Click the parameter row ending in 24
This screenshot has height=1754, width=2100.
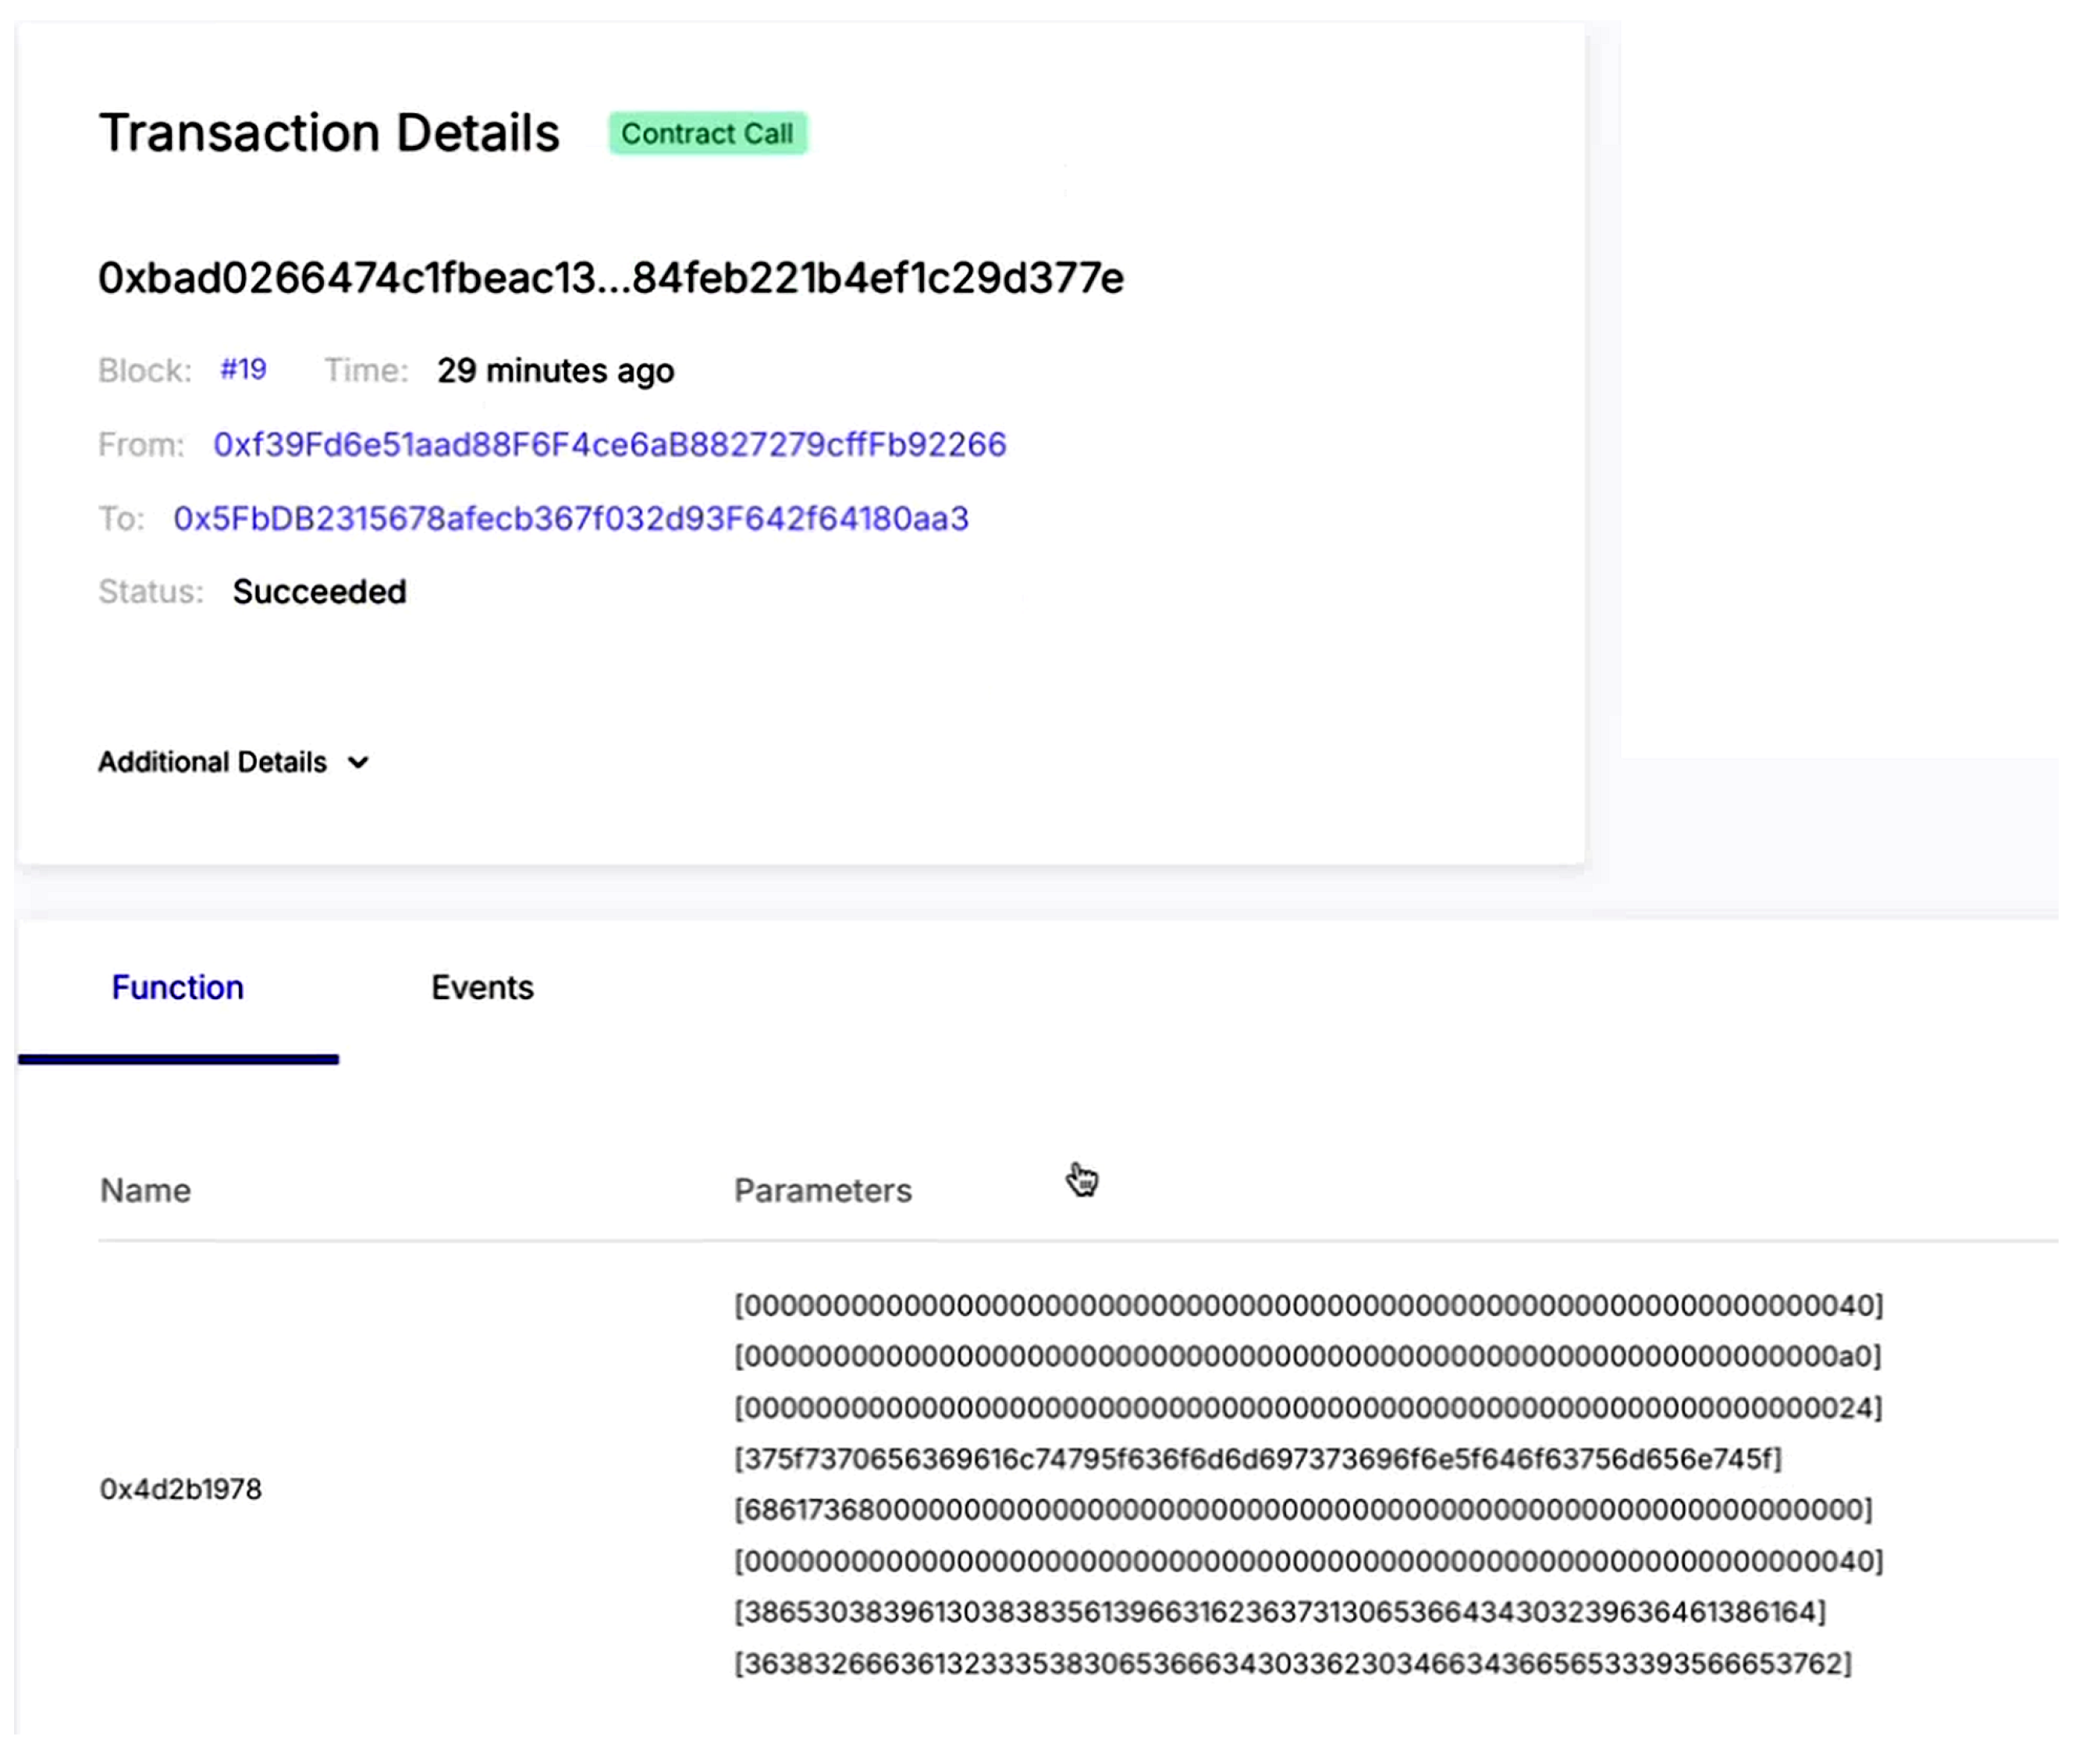[1308, 1408]
